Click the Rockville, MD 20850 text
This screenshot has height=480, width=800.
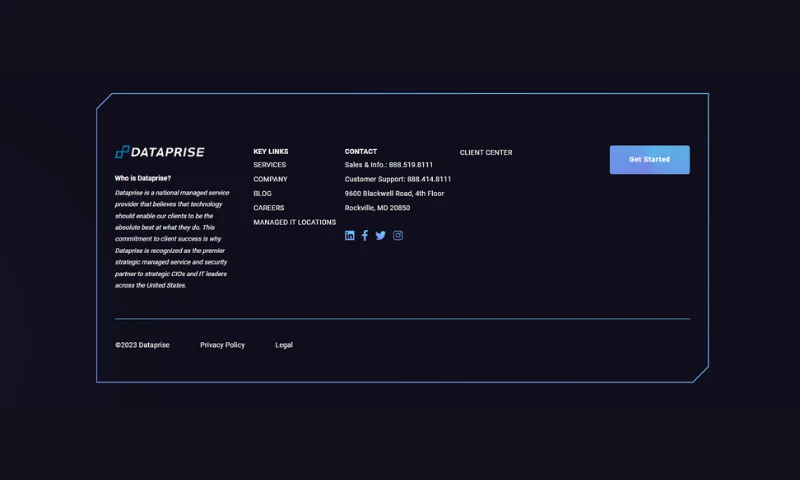coord(377,208)
